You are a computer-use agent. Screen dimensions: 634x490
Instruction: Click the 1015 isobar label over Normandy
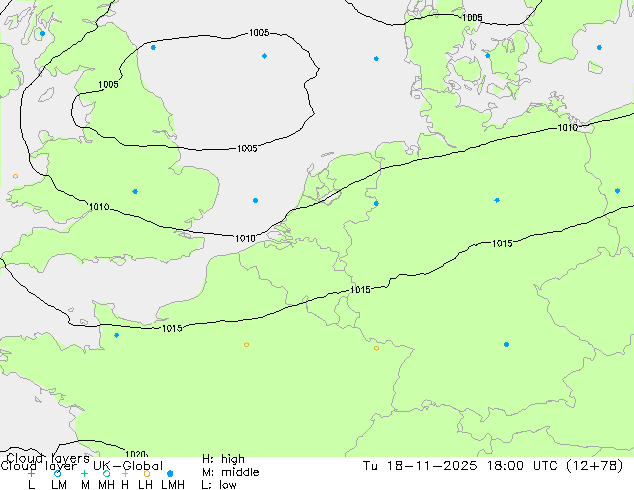coord(172,328)
